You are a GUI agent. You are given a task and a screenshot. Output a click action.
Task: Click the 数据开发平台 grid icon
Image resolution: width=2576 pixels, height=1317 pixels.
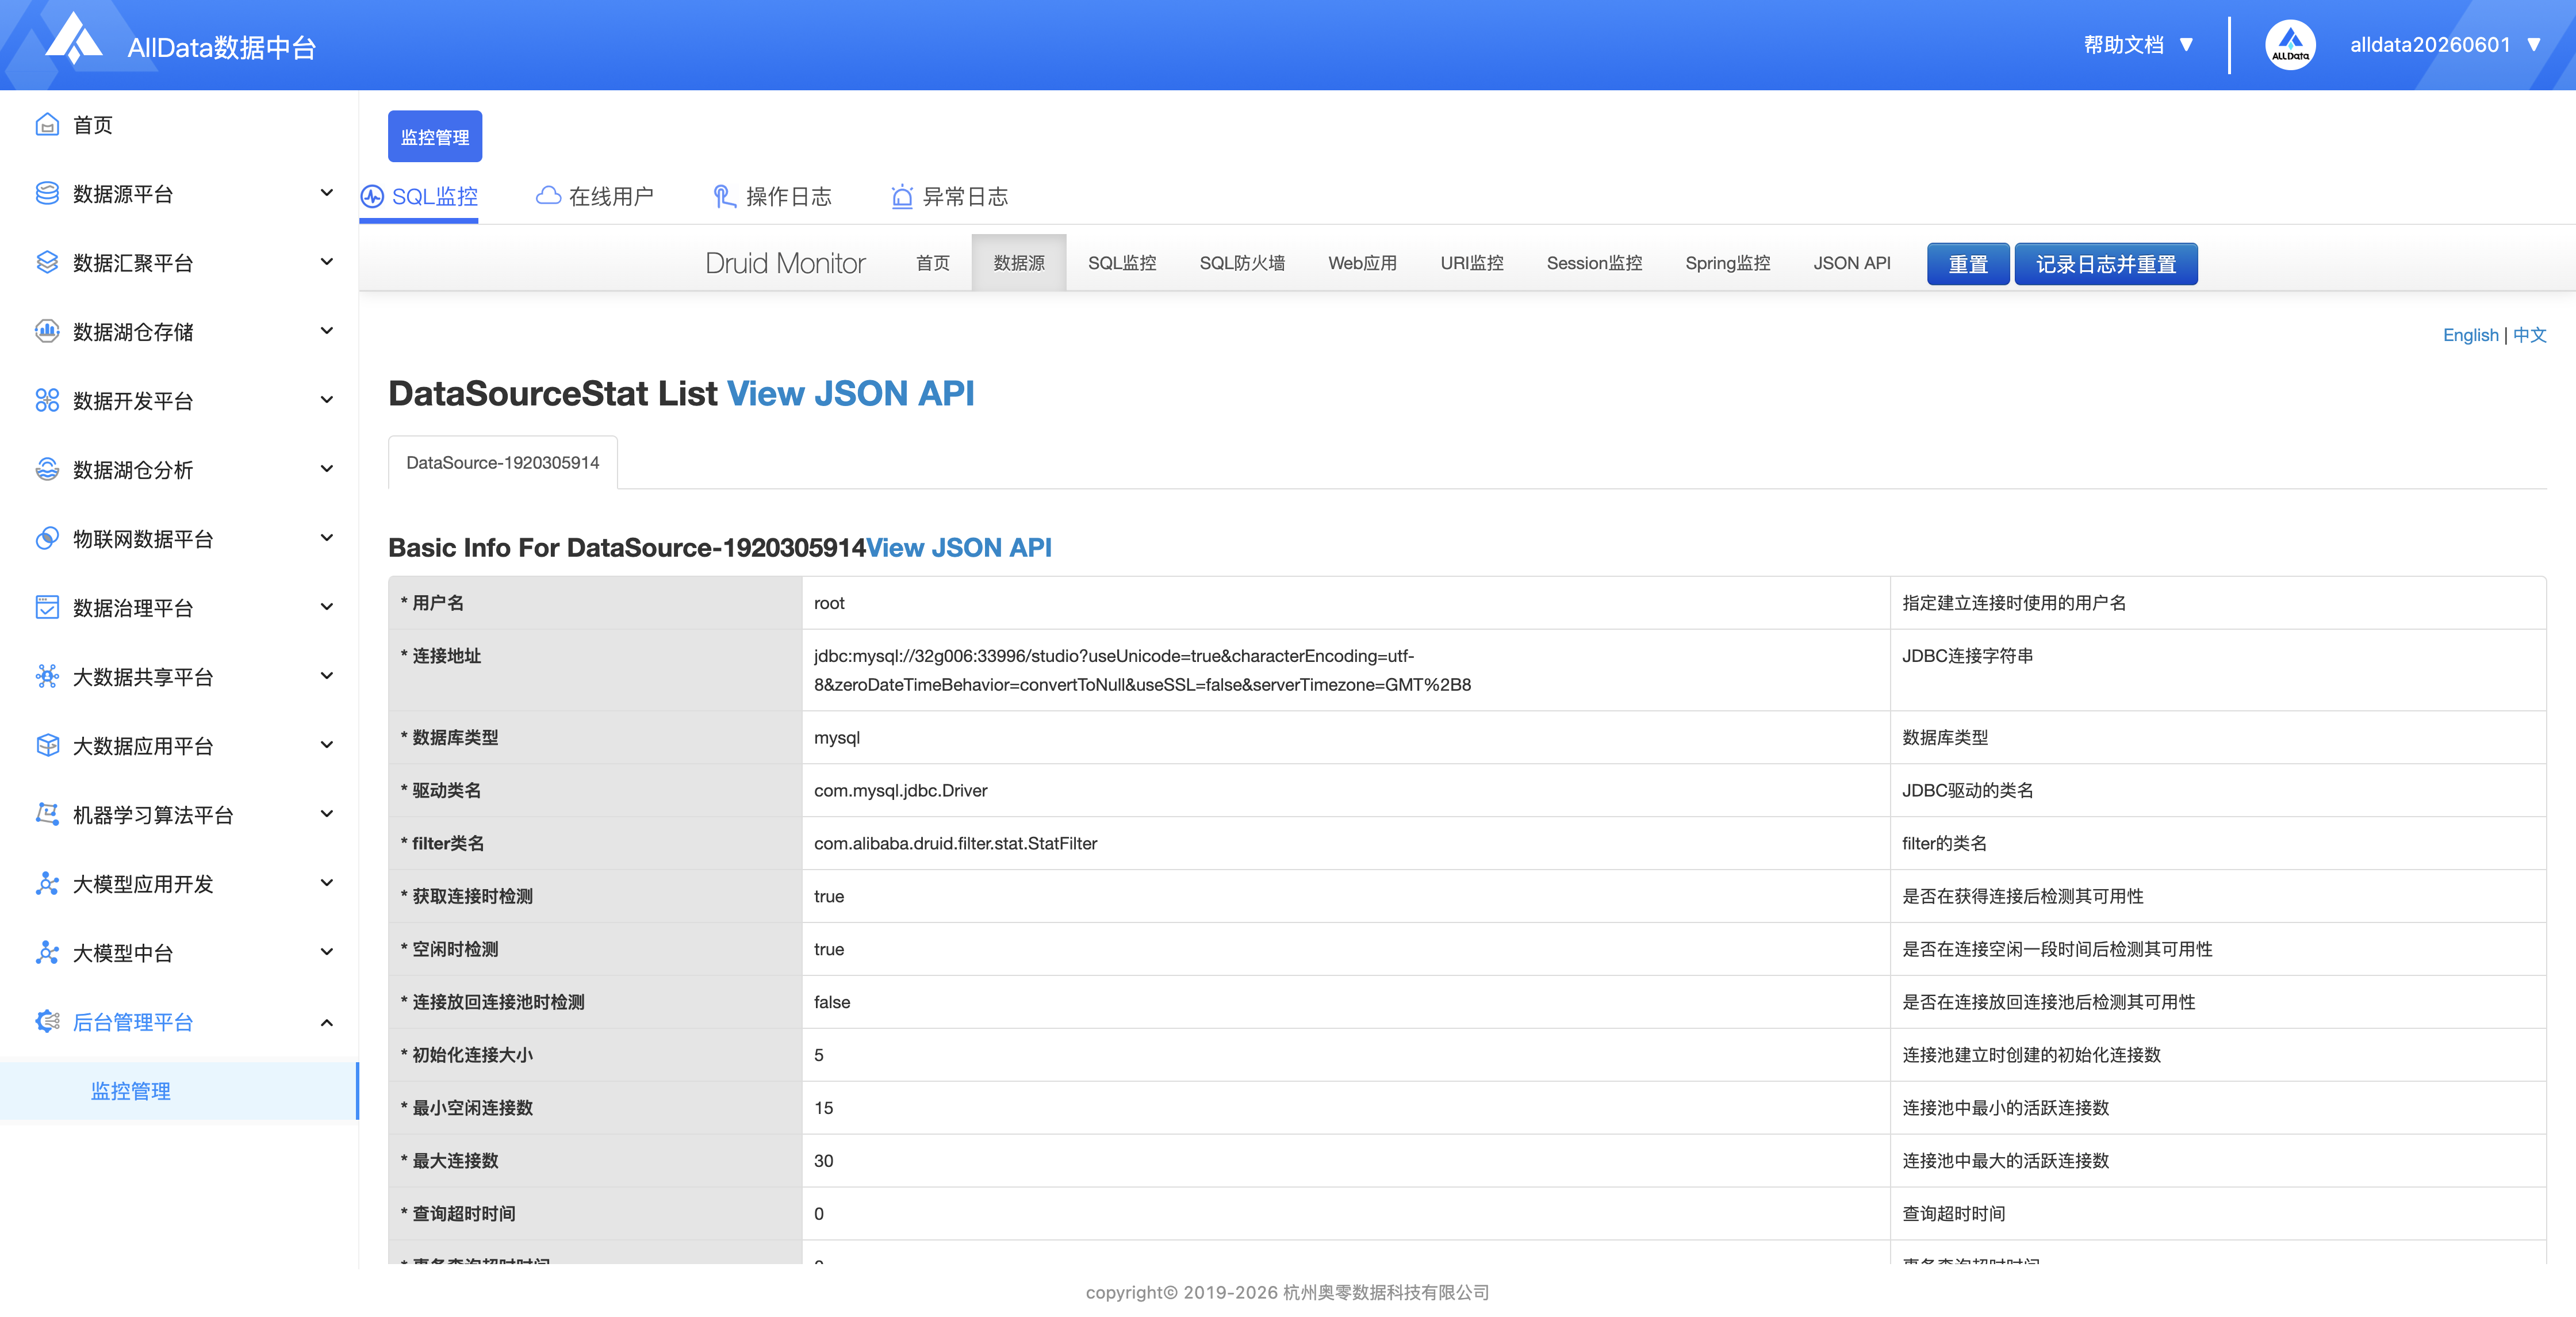(x=47, y=401)
